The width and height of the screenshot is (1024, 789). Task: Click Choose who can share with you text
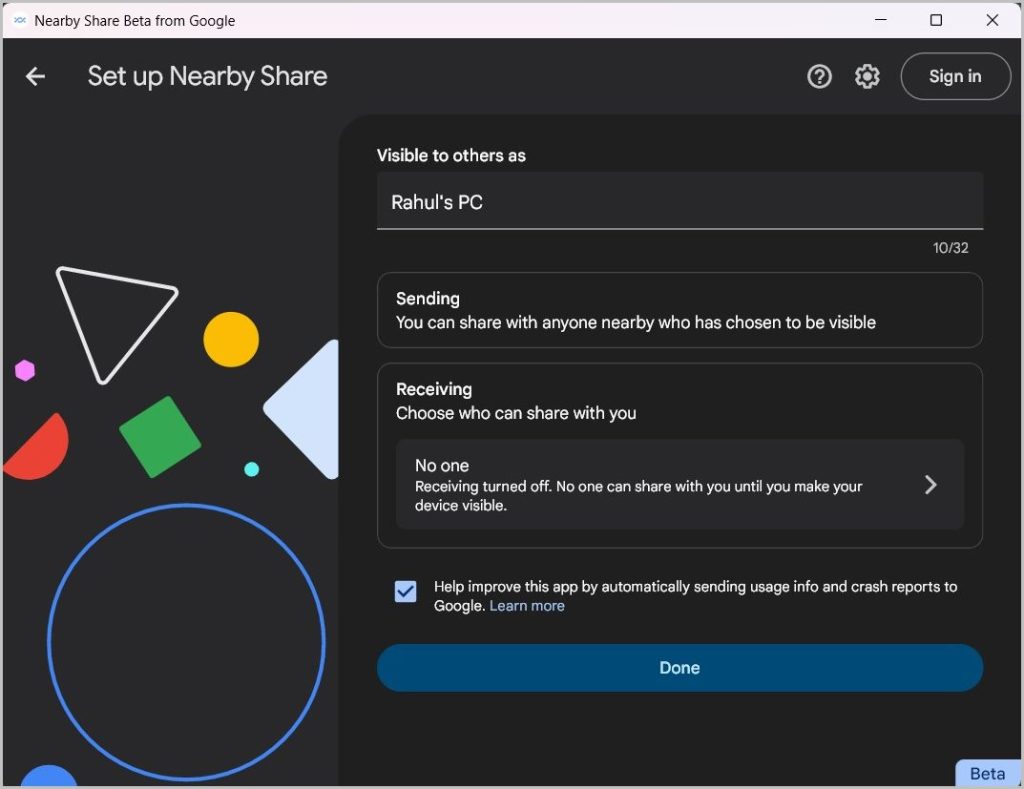[516, 413]
